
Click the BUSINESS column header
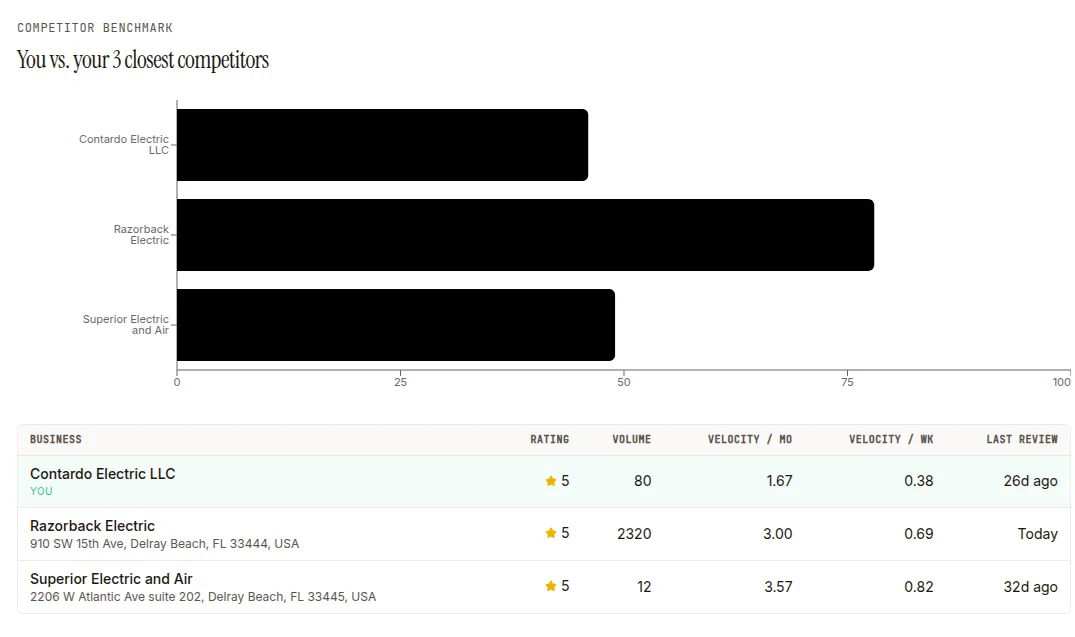56,440
